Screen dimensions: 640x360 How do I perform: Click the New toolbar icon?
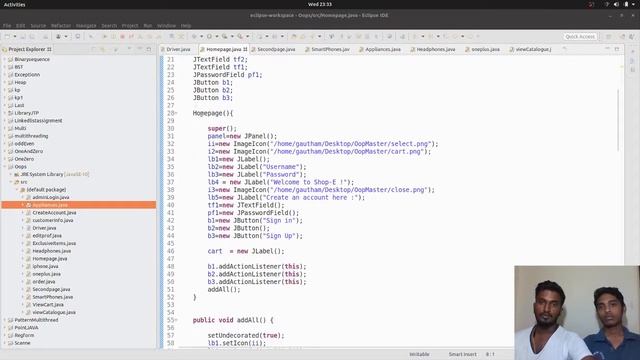click(x=7, y=36)
